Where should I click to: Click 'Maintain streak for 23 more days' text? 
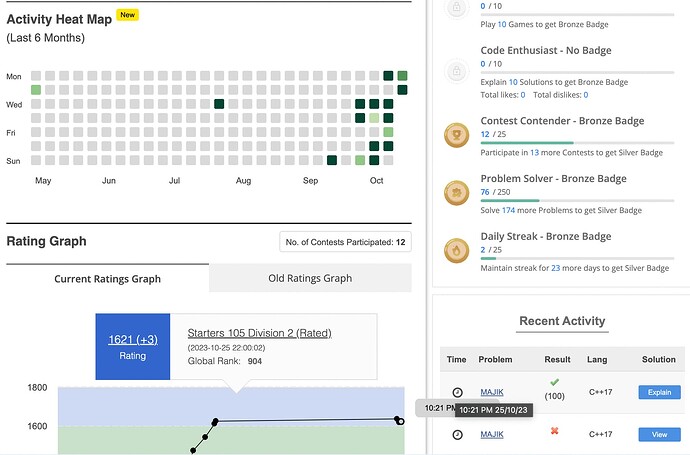[575, 268]
